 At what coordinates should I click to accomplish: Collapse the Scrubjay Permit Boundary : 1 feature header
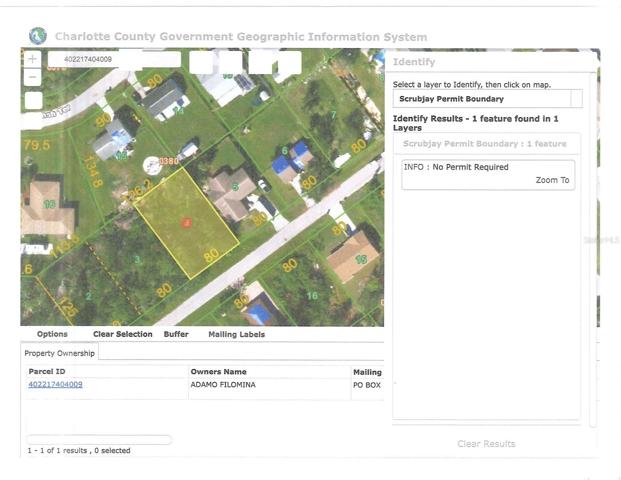pyautogui.click(x=487, y=144)
